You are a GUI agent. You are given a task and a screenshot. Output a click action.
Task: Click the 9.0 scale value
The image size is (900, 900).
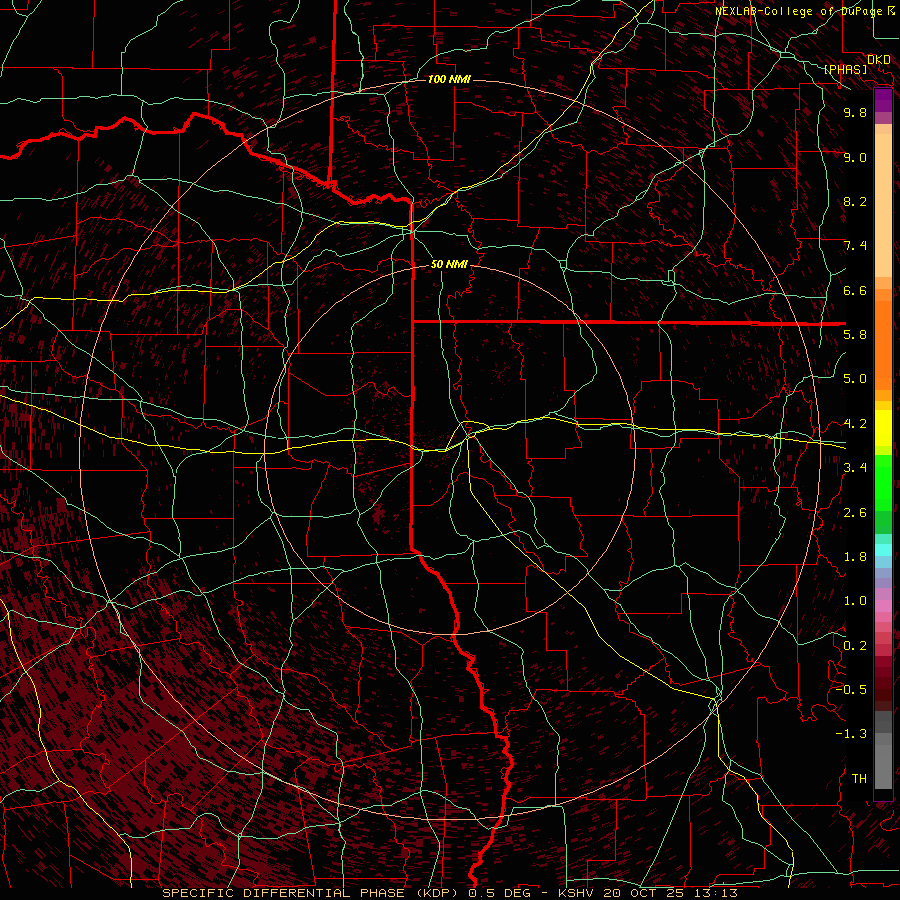[855, 157]
